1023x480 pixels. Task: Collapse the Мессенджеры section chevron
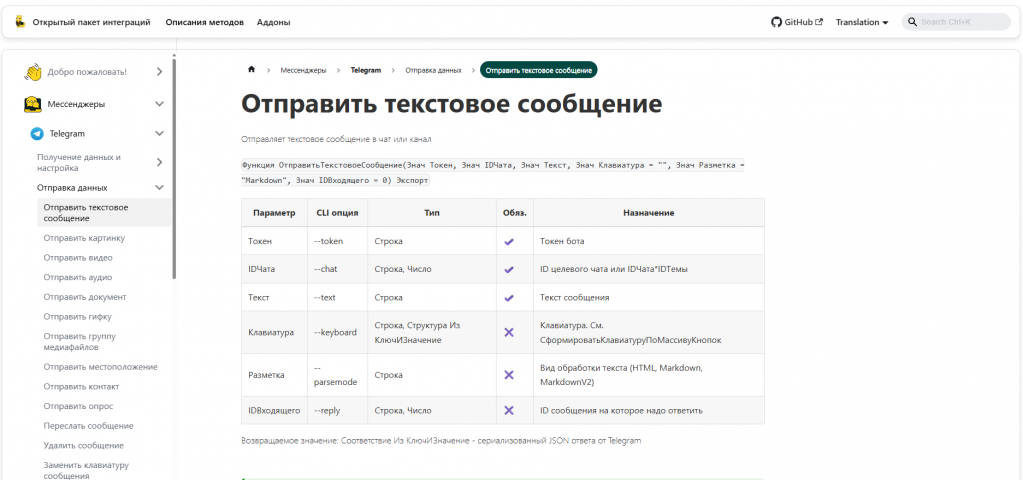click(x=159, y=104)
